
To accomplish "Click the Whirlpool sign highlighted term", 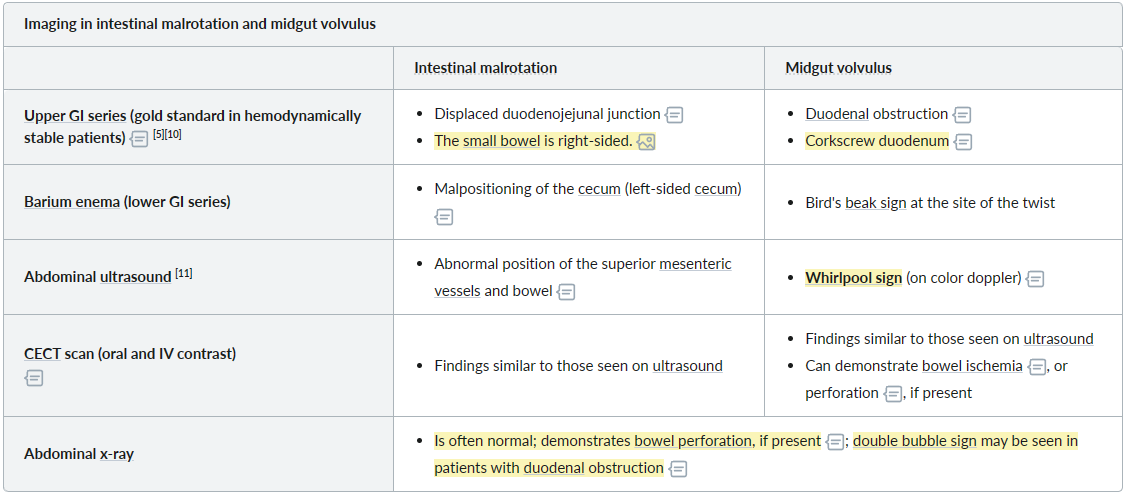I will click(853, 278).
